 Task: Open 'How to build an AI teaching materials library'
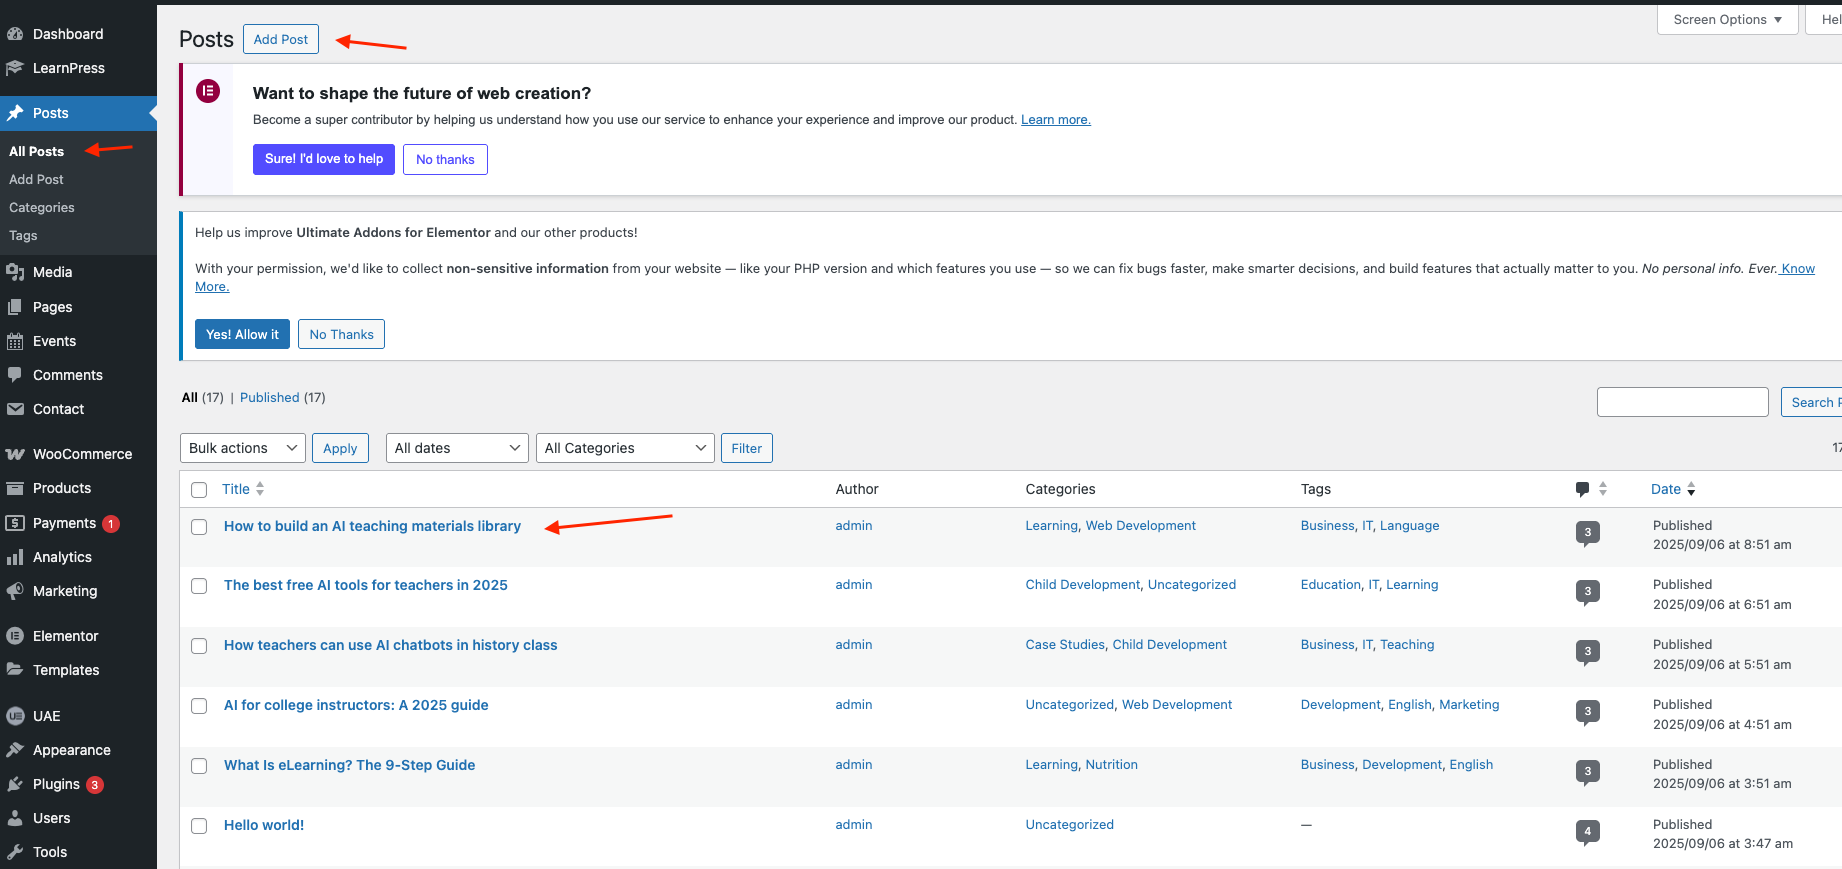click(x=372, y=526)
